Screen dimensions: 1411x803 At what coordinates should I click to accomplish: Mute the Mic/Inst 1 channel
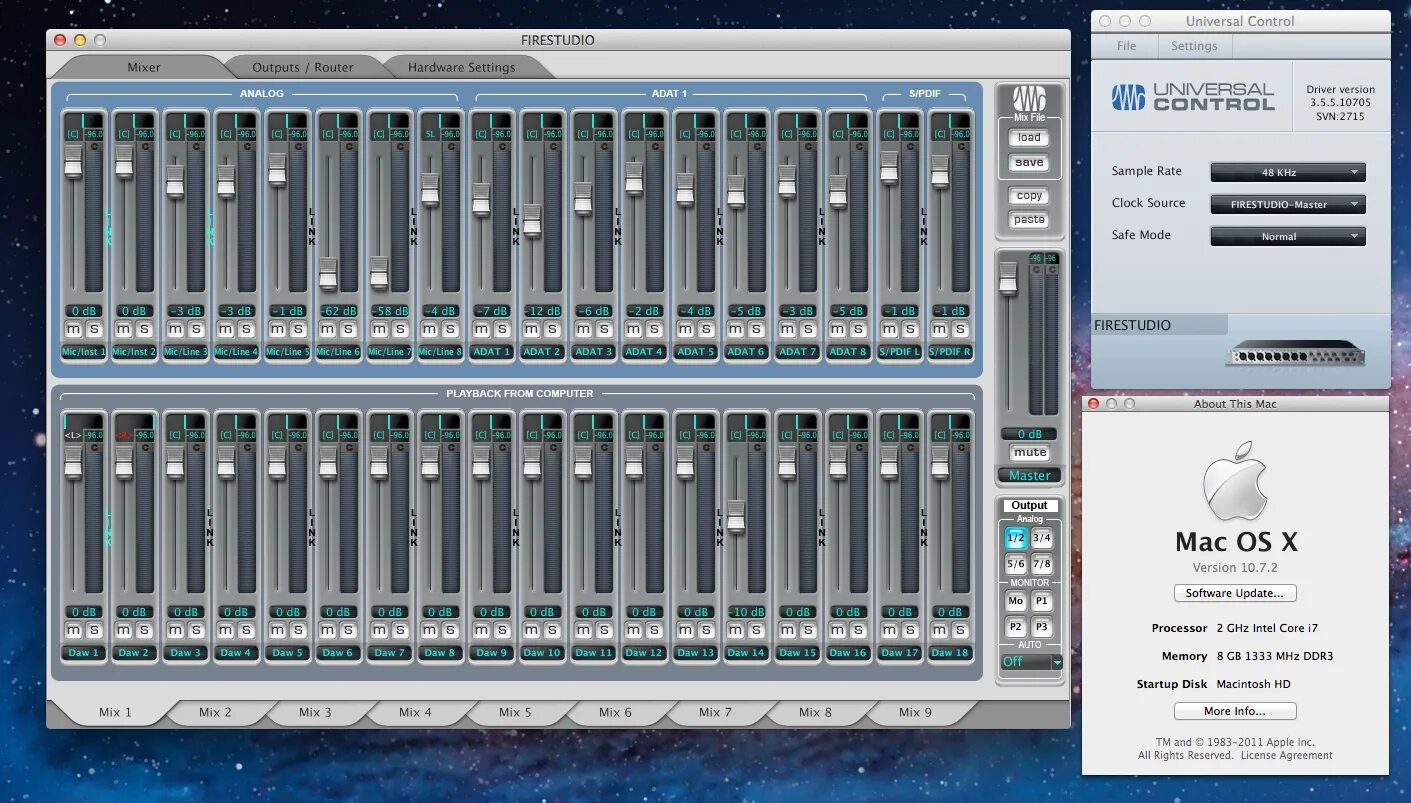[73, 329]
